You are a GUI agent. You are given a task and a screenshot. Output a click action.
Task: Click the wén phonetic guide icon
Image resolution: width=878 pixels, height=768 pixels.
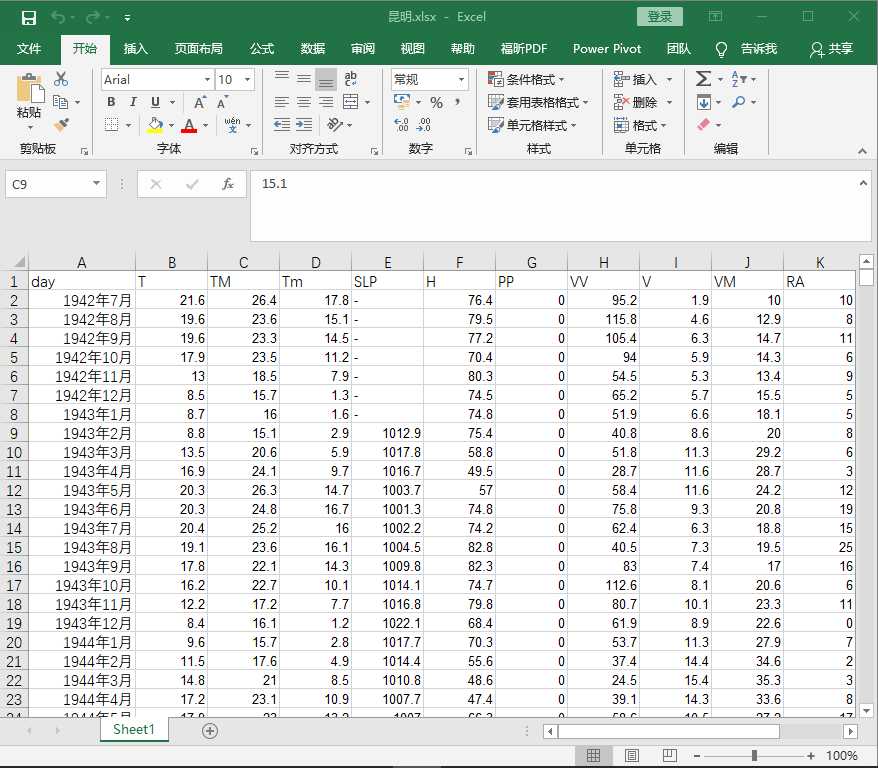232,125
